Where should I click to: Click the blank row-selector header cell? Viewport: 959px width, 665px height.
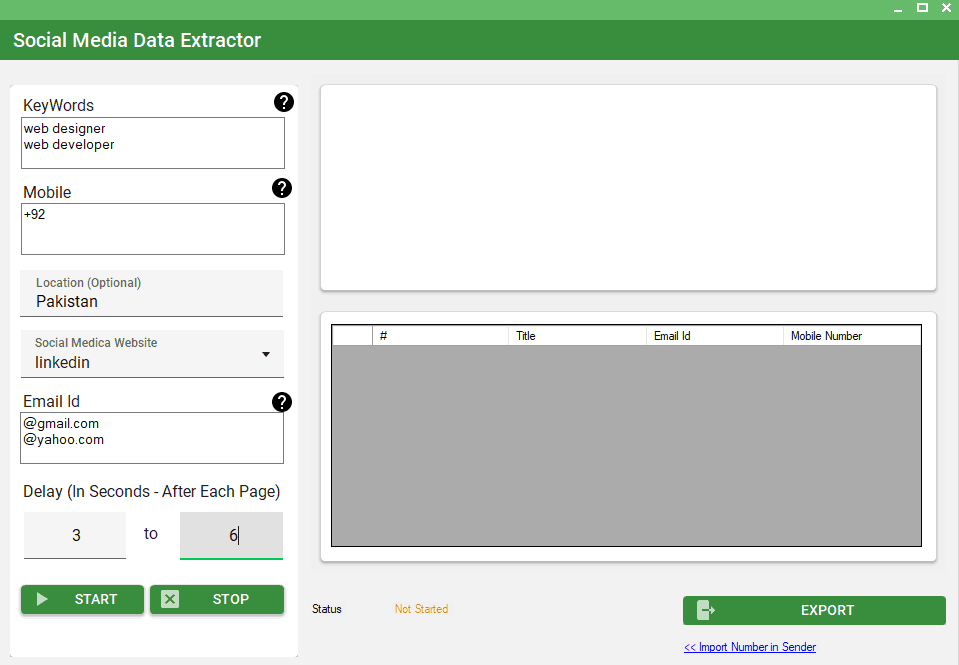pos(352,336)
